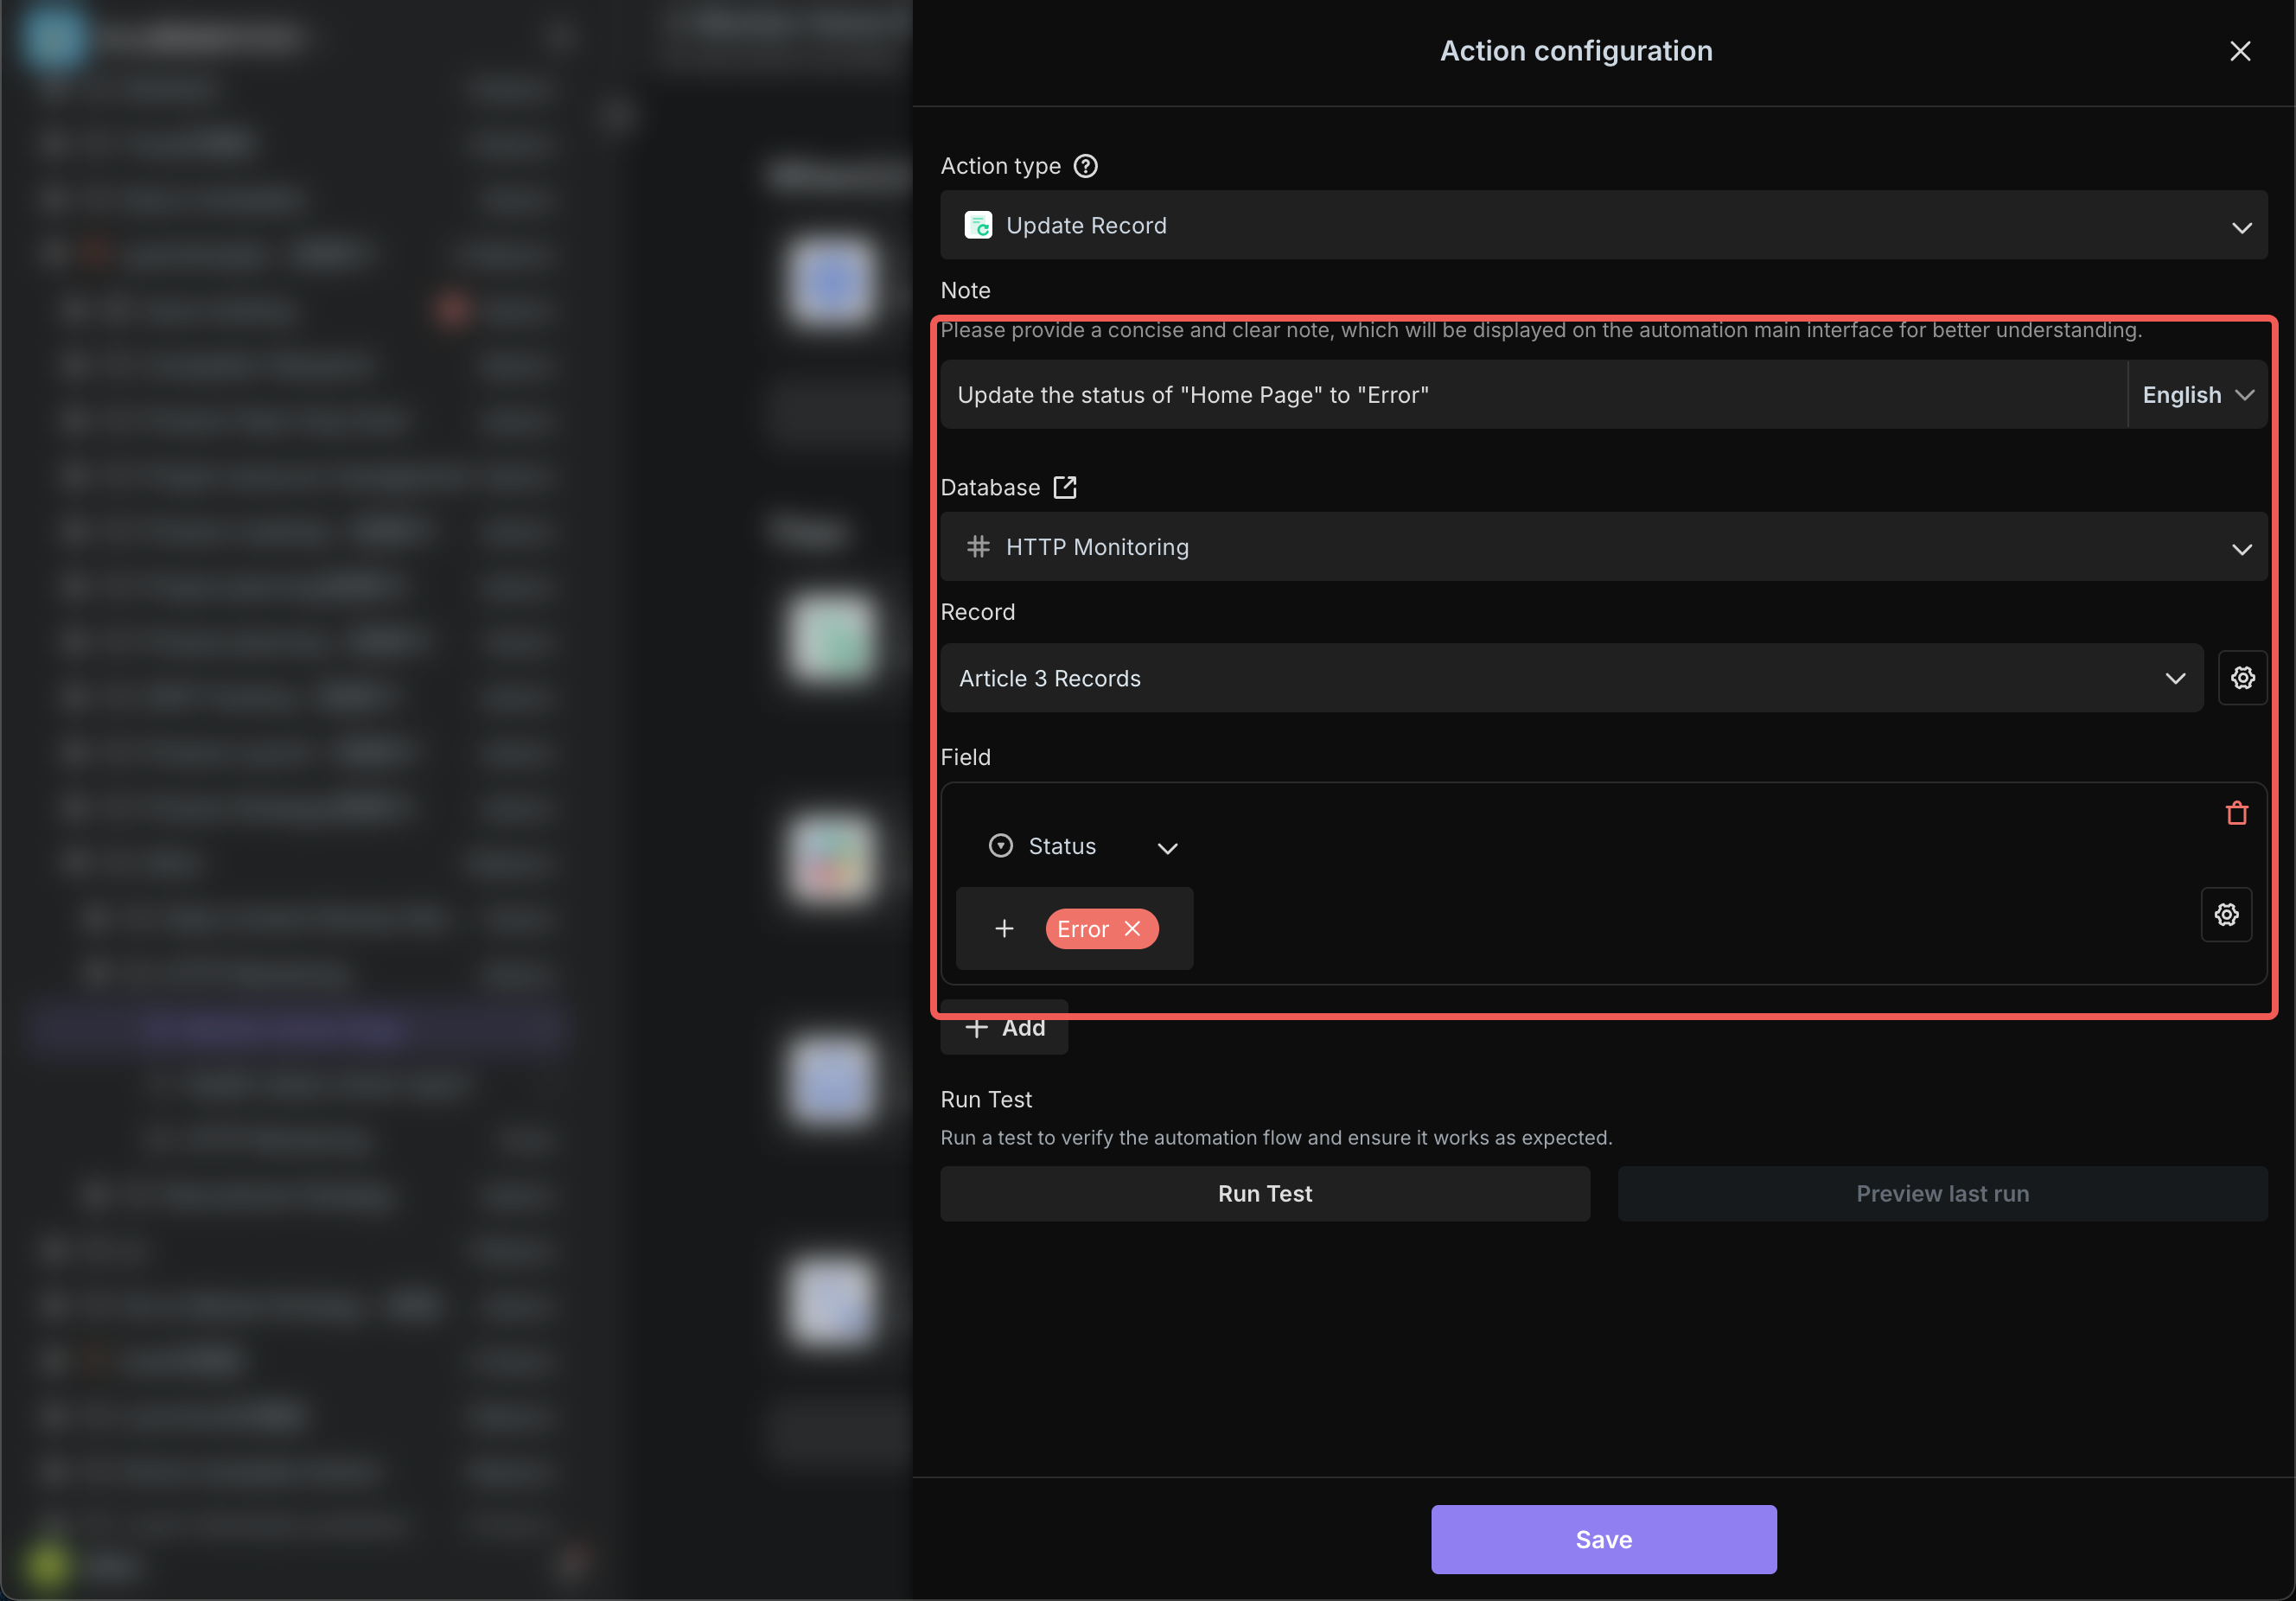Click the HTTP Monitoring database icon
Screen dimensions: 2296x1601
979,547
